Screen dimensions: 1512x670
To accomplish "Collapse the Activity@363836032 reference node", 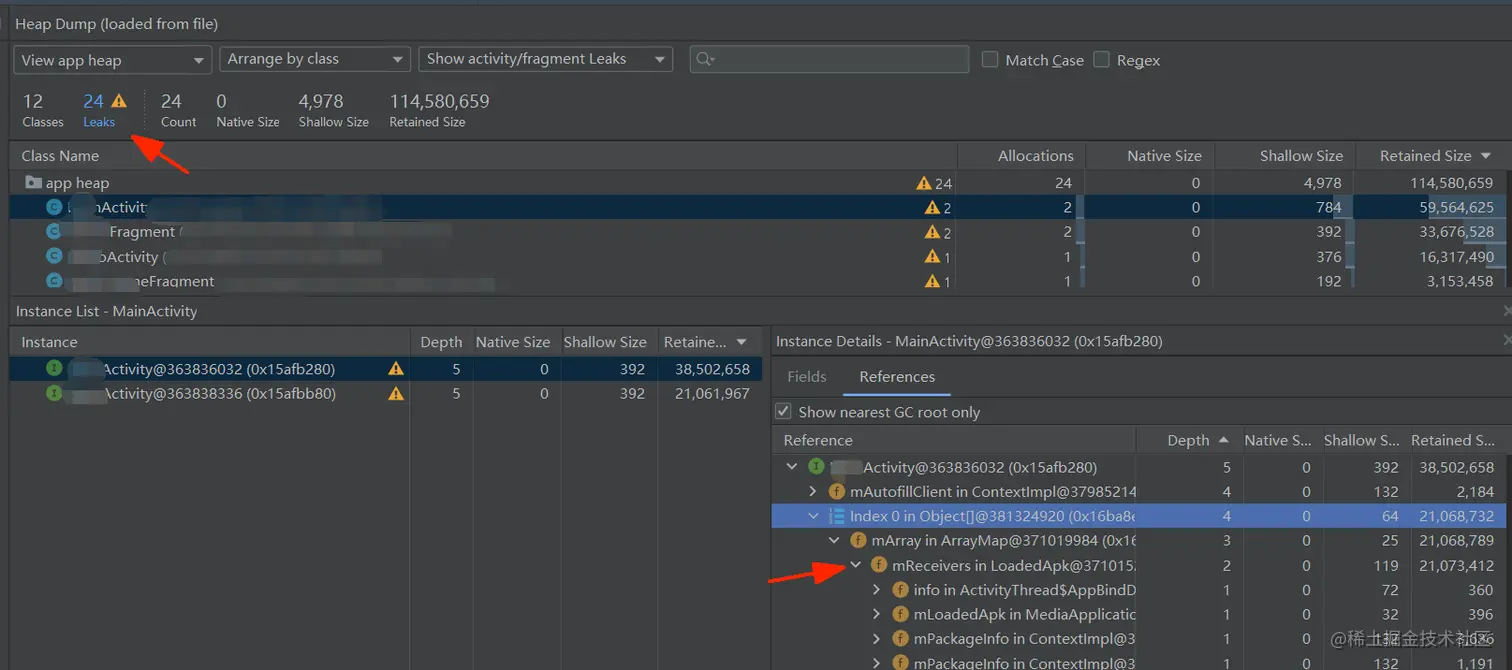I will [793, 467].
